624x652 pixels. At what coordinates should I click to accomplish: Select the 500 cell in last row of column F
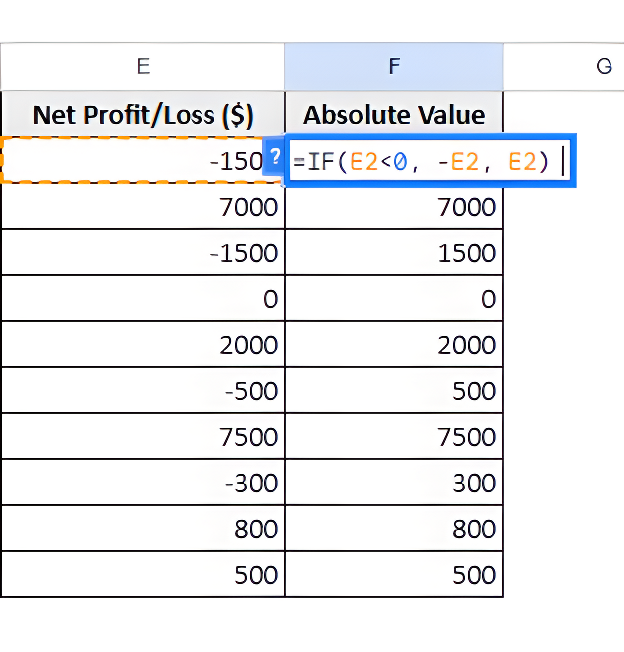(x=394, y=575)
